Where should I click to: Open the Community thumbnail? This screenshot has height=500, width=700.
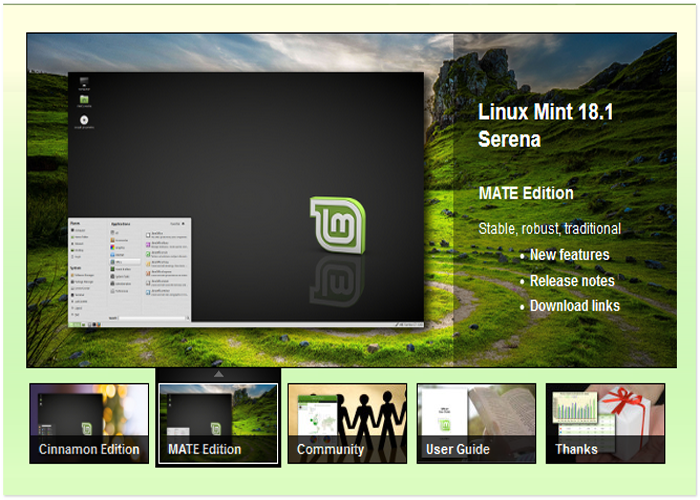click(x=347, y=423)
